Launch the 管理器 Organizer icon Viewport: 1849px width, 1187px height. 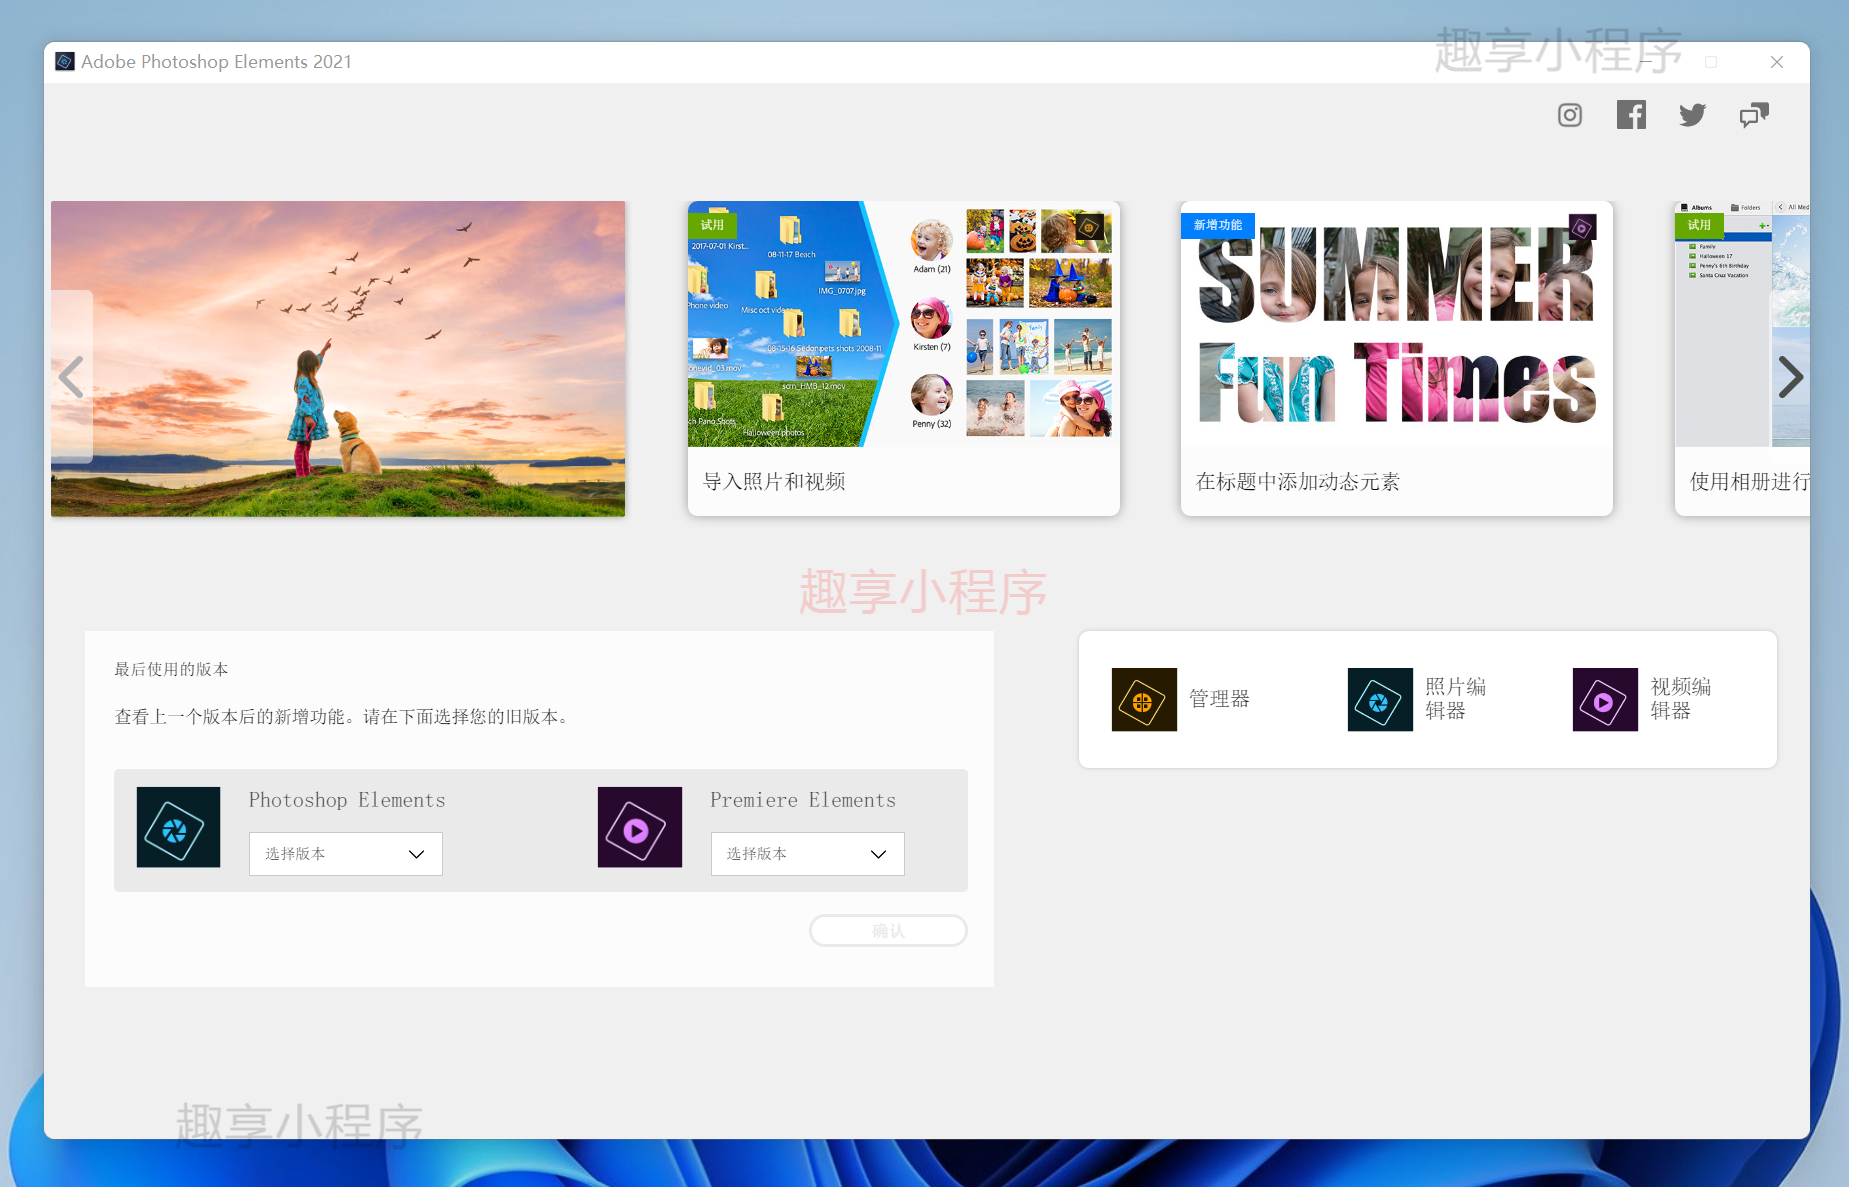(1144, 700)
